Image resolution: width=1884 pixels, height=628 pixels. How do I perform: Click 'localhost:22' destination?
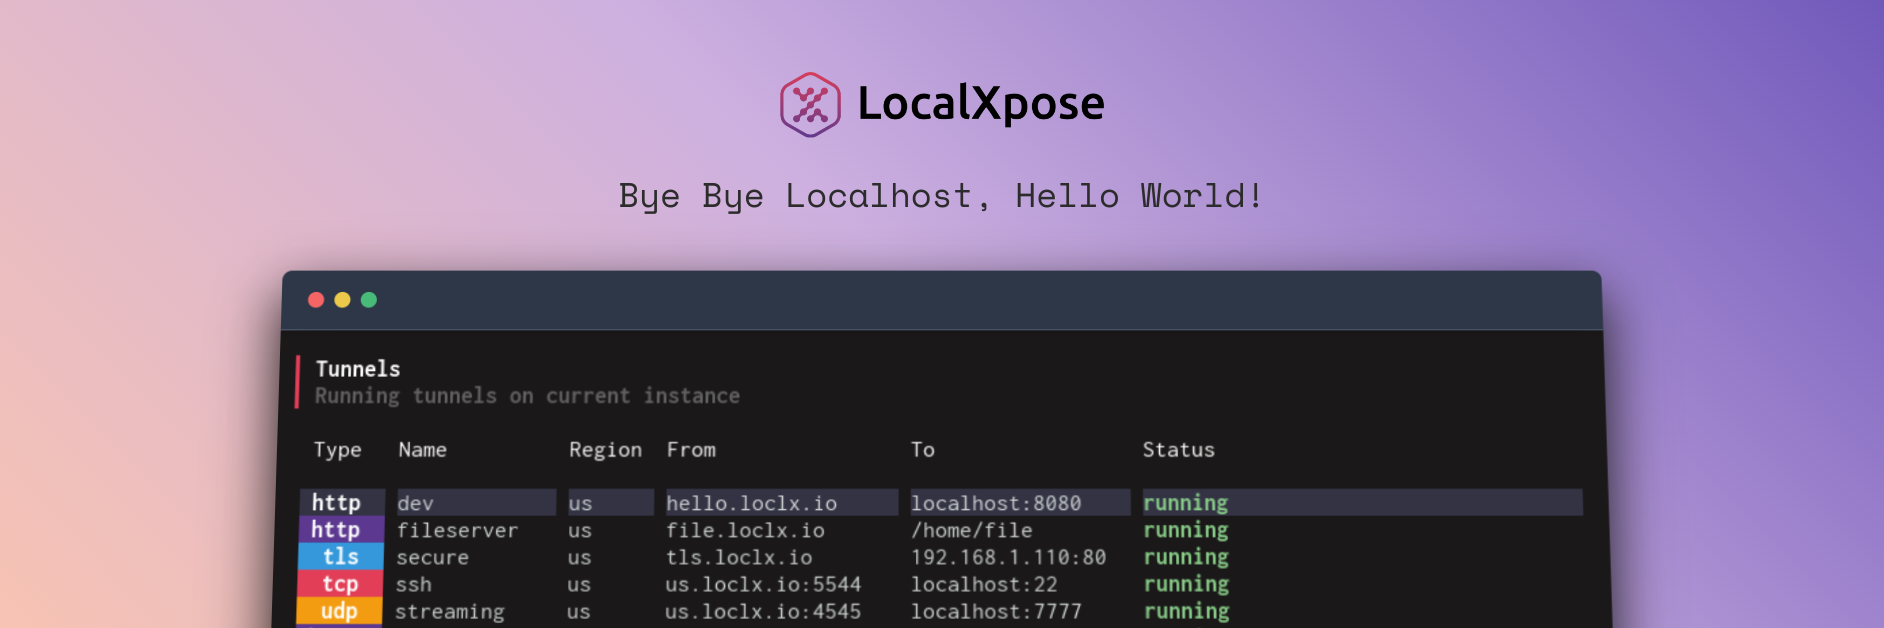tap(984, 584)
